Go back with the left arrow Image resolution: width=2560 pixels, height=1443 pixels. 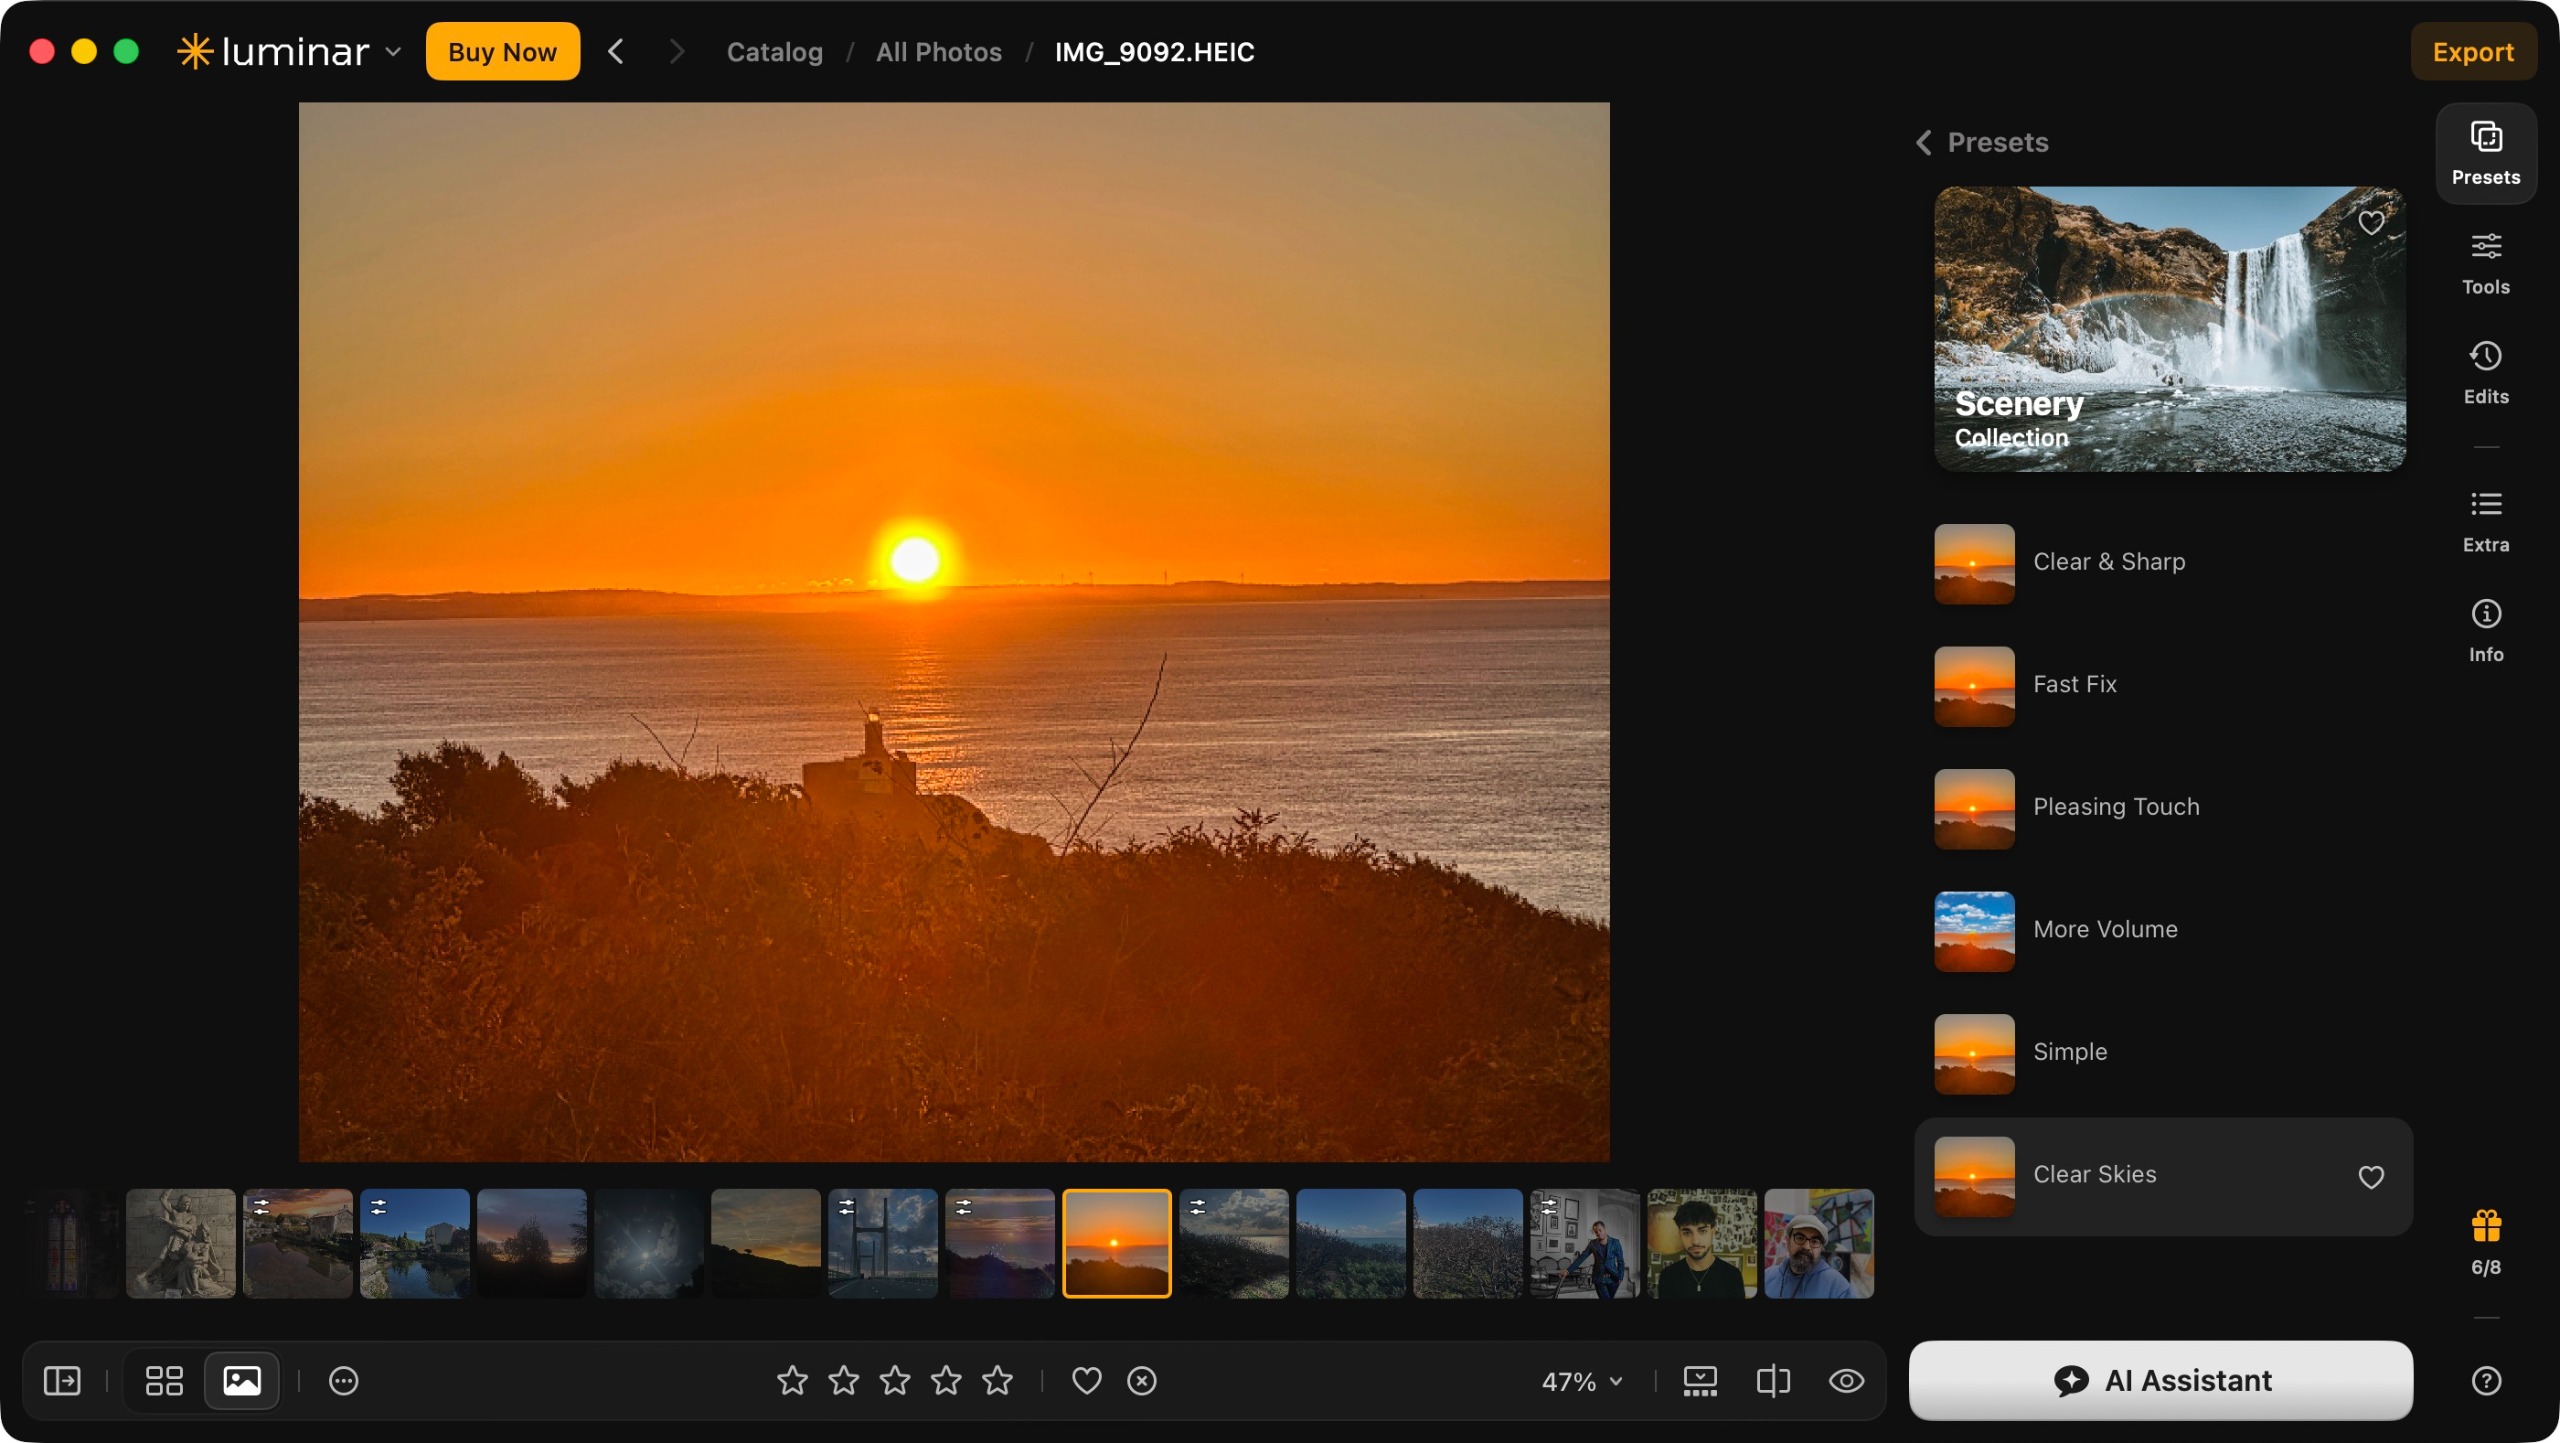coord(616,51)
